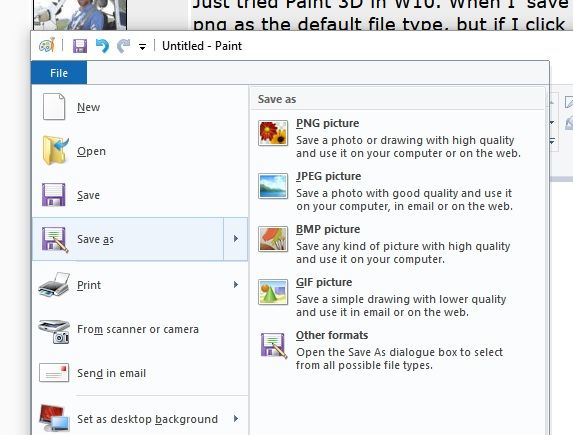Click the JPEG picture landscape icon
Image resolution: width=573 pixels, height=435 pixels.
273,186
